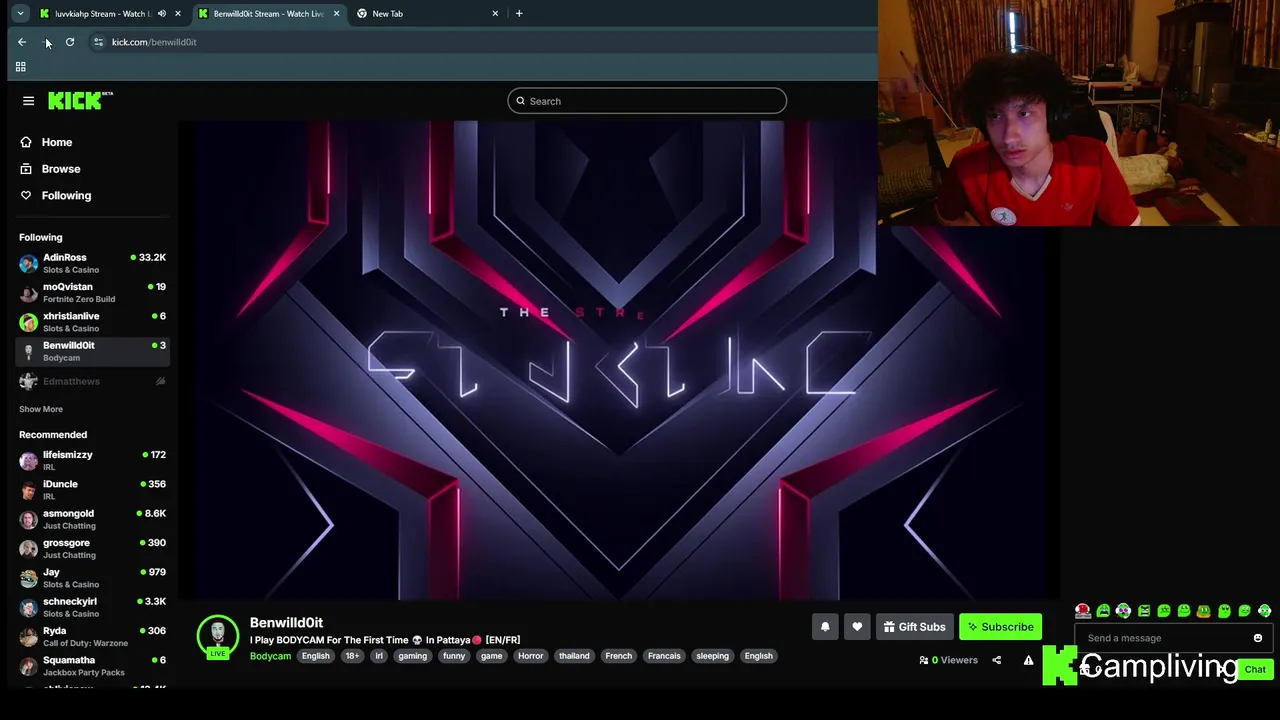This screenshot has height=720, width=1280.
Task: Go to Following in sidebar
Action: (66, 195)
